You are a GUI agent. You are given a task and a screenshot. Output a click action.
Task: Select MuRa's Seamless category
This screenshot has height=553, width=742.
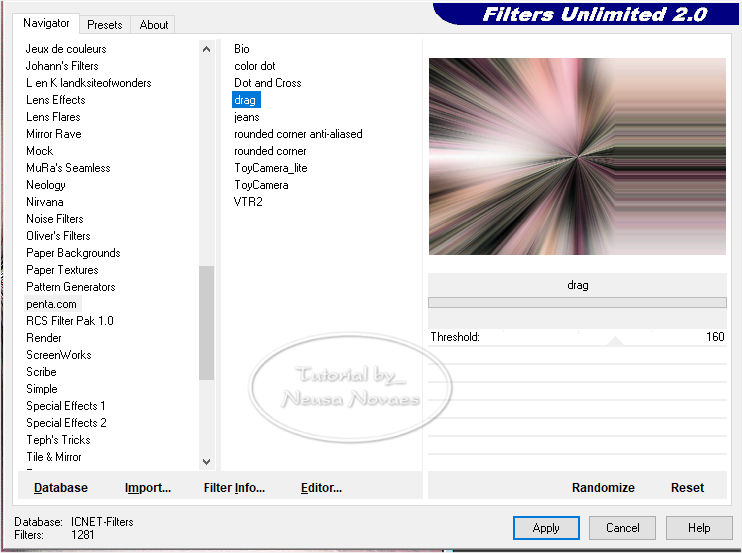(68, 168)
